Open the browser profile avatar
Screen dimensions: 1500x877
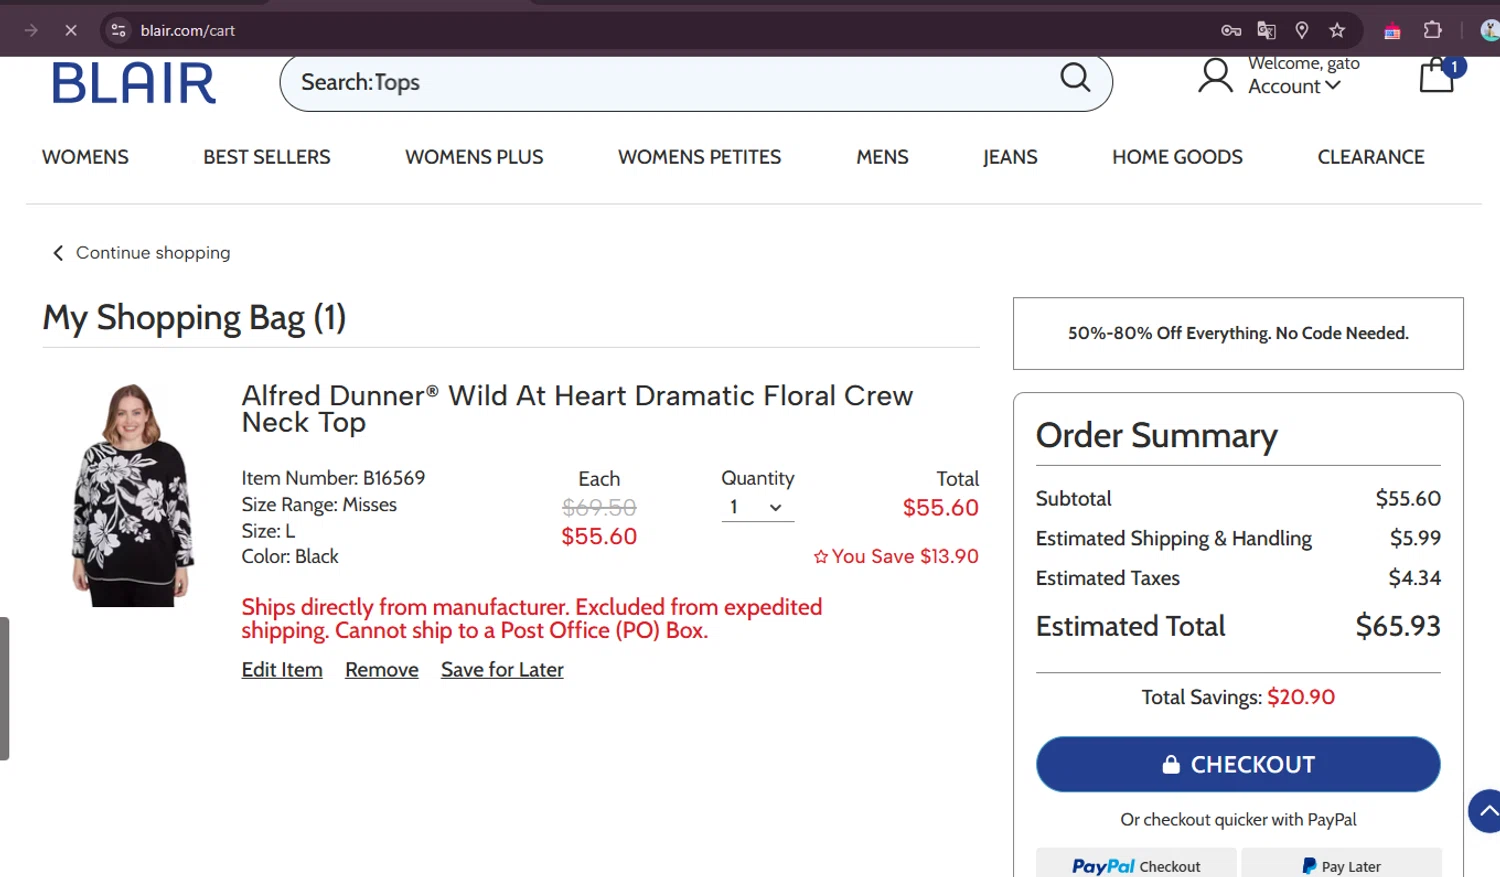coord(1489,30)
